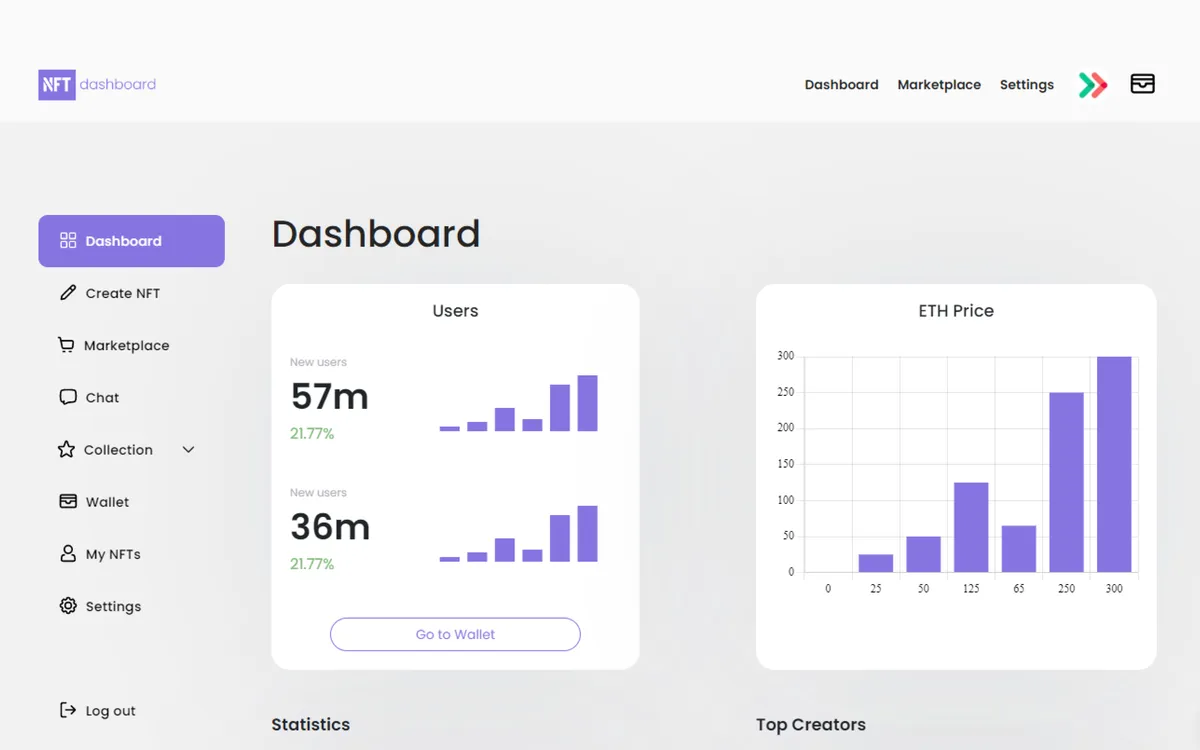Select the Dashboard sidebar item label

pos(124,241)
